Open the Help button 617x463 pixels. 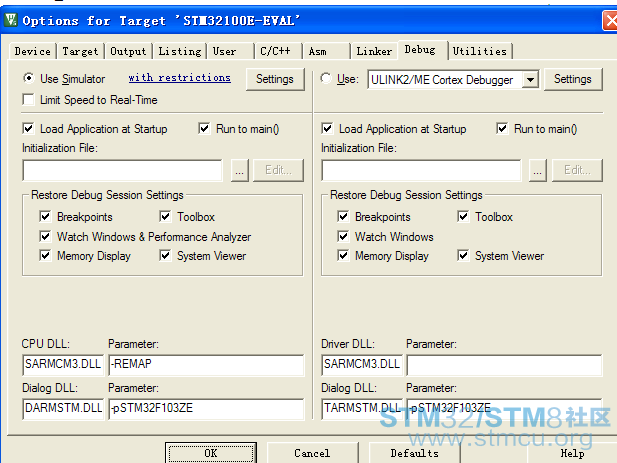pyautogui.click(x=572, y=453)
